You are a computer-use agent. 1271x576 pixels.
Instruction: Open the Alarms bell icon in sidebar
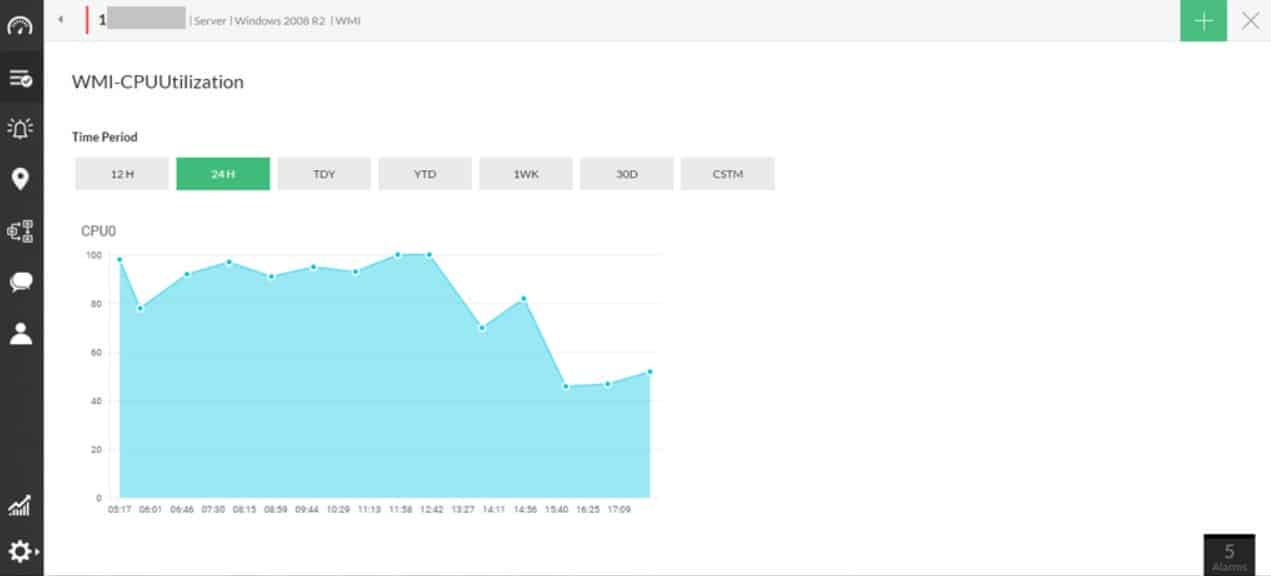[x=20, y=128]
